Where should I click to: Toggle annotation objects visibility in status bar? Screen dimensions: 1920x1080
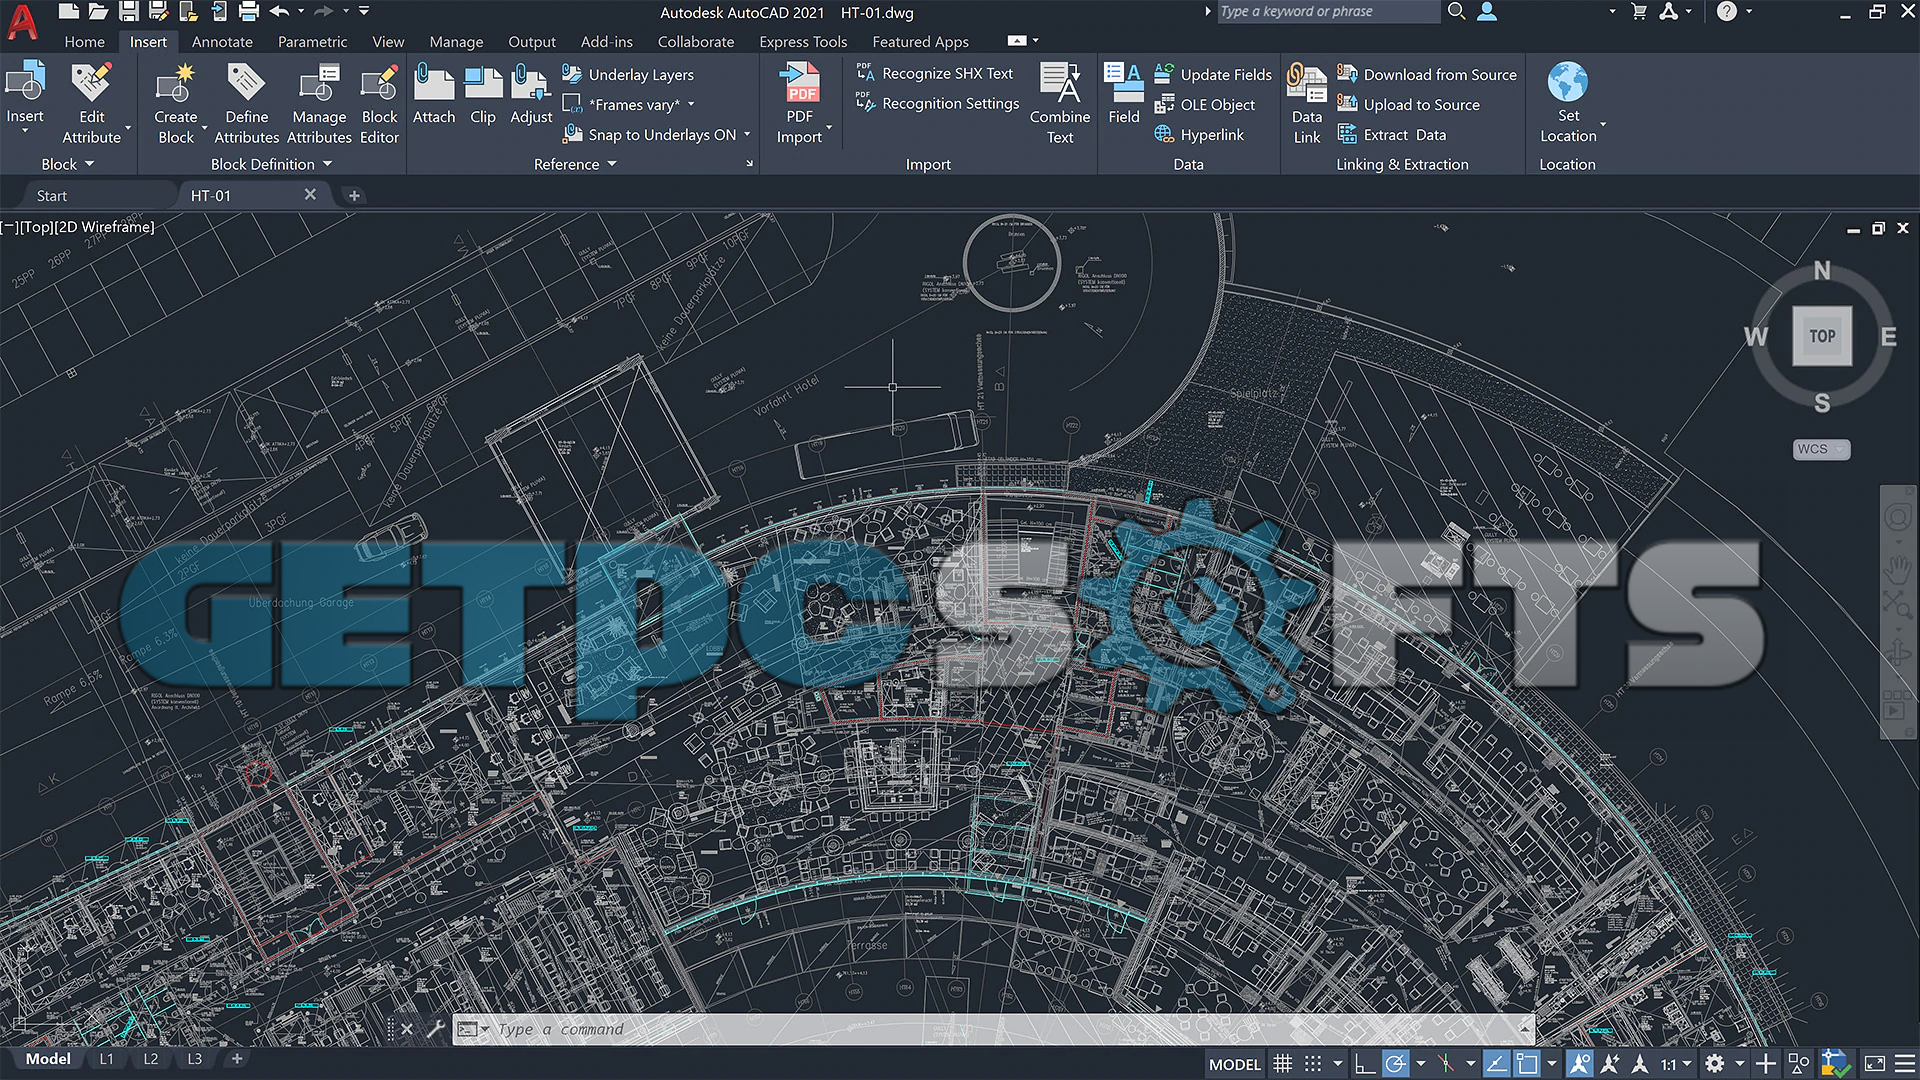click(1579, 1064)
